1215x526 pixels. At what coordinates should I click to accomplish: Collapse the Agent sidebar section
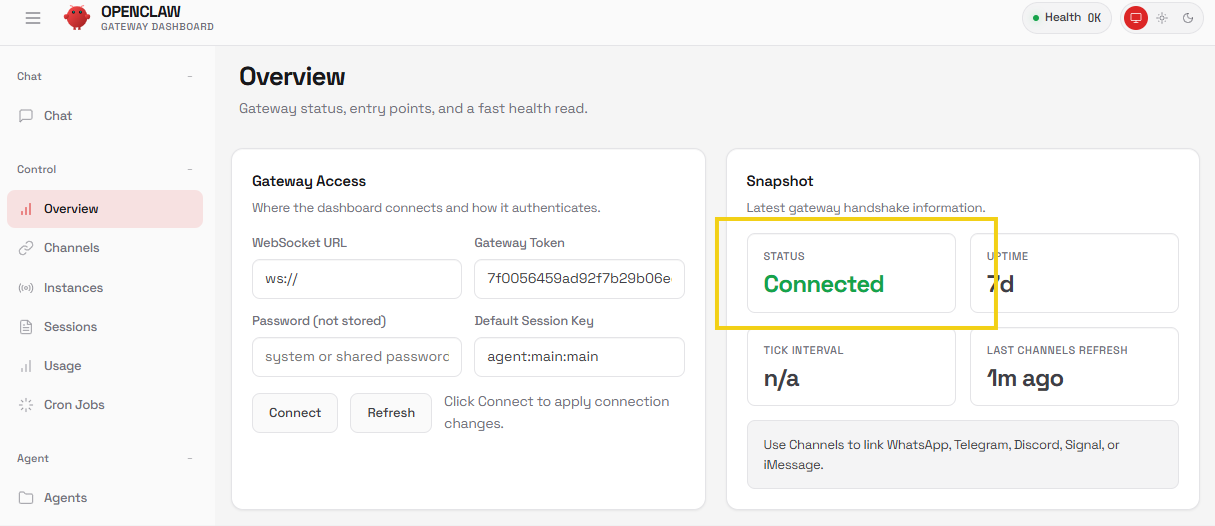[190, 459]
